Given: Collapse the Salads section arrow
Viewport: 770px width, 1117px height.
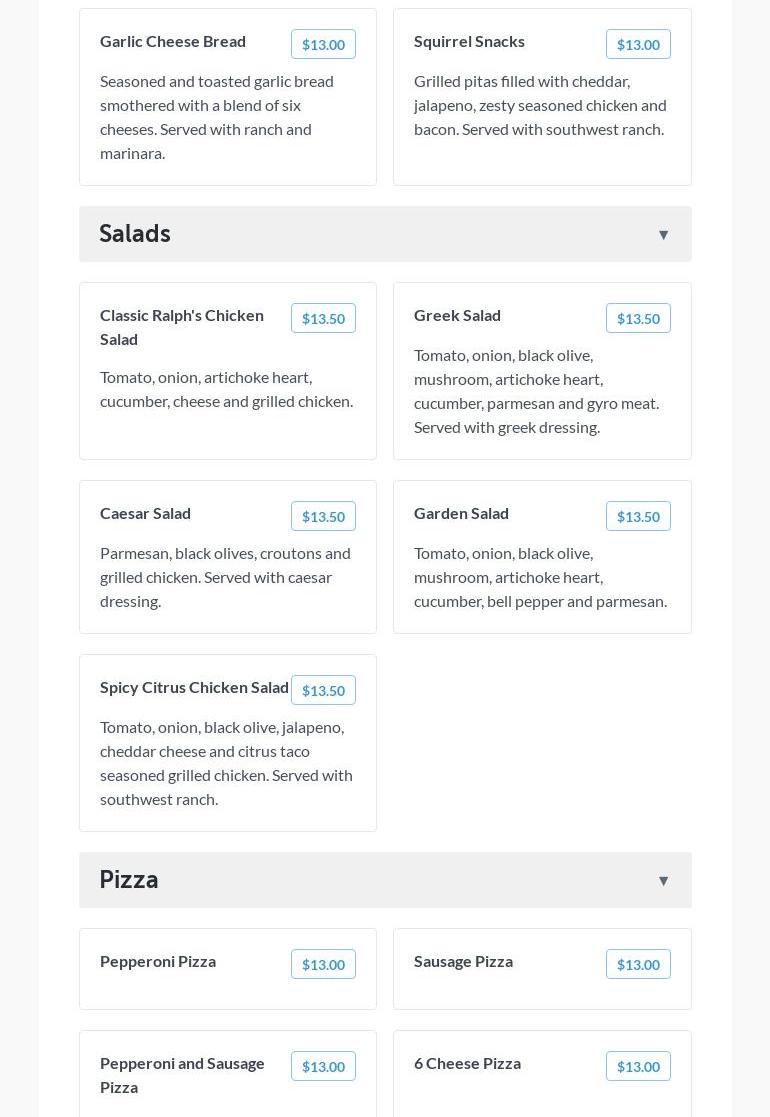Looking at the screenshot, I should 663,235.
